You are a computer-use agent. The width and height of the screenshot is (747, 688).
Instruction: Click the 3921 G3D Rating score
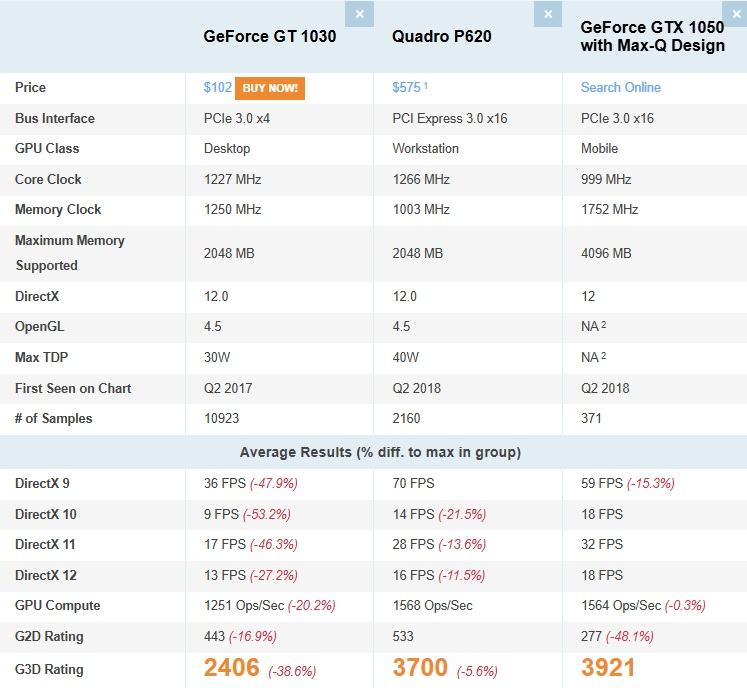(x=608, y=668)
